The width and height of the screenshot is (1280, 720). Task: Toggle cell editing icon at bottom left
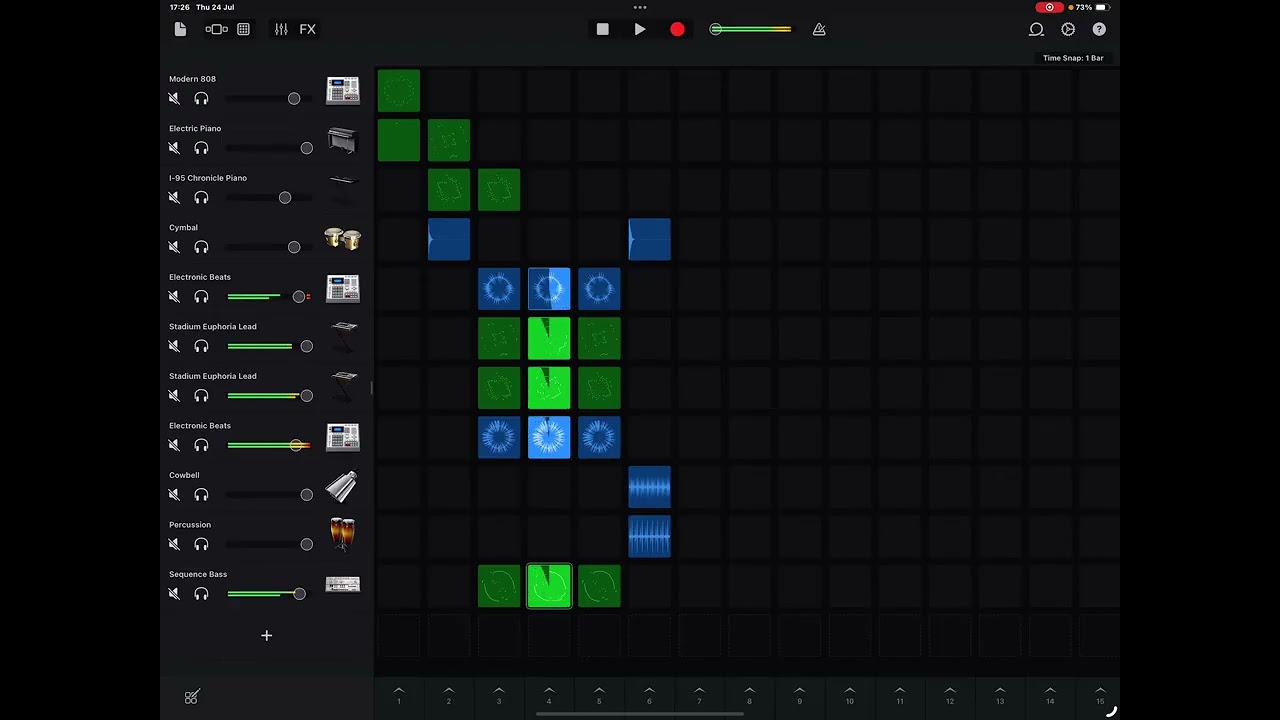[192, 696]
